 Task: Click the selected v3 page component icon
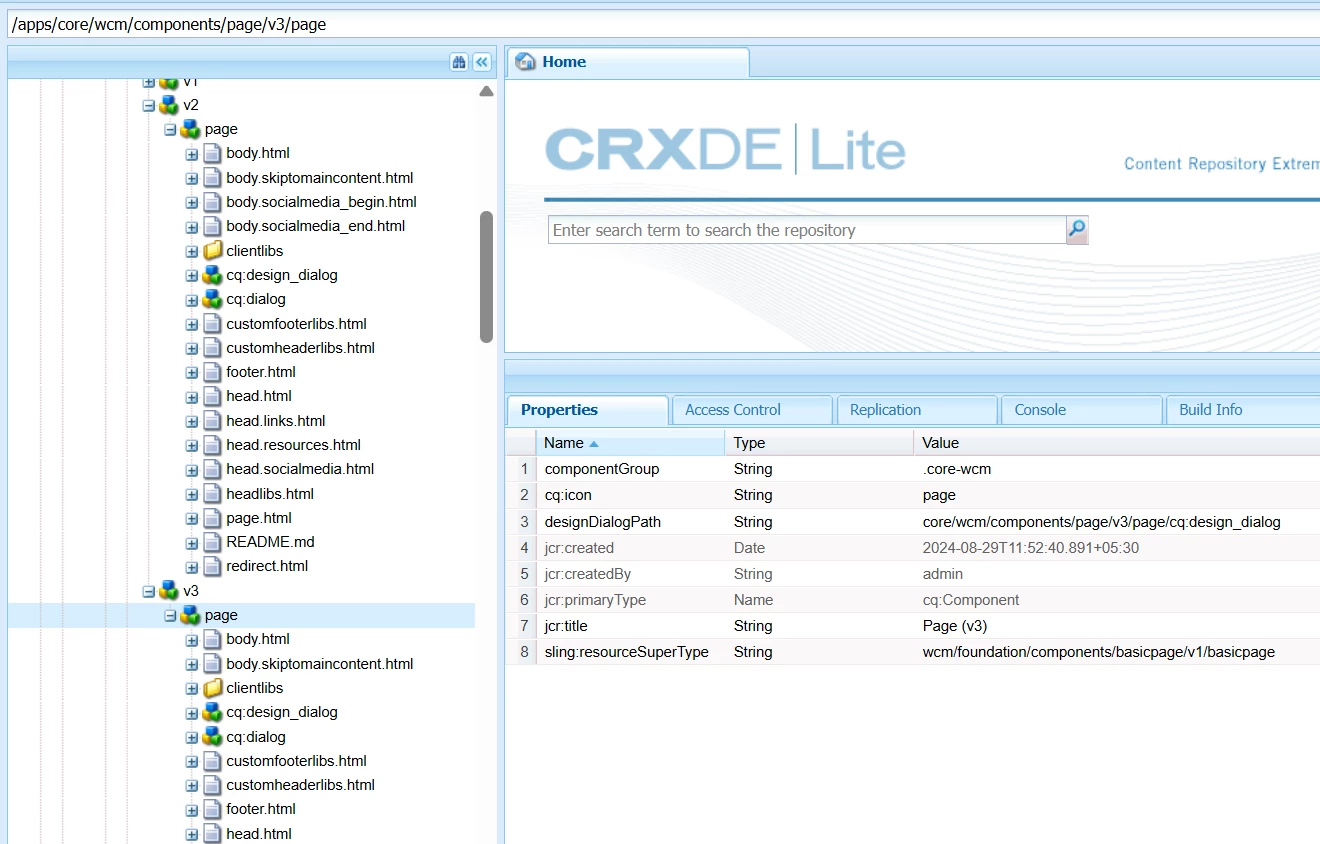(x=190, y=615)
